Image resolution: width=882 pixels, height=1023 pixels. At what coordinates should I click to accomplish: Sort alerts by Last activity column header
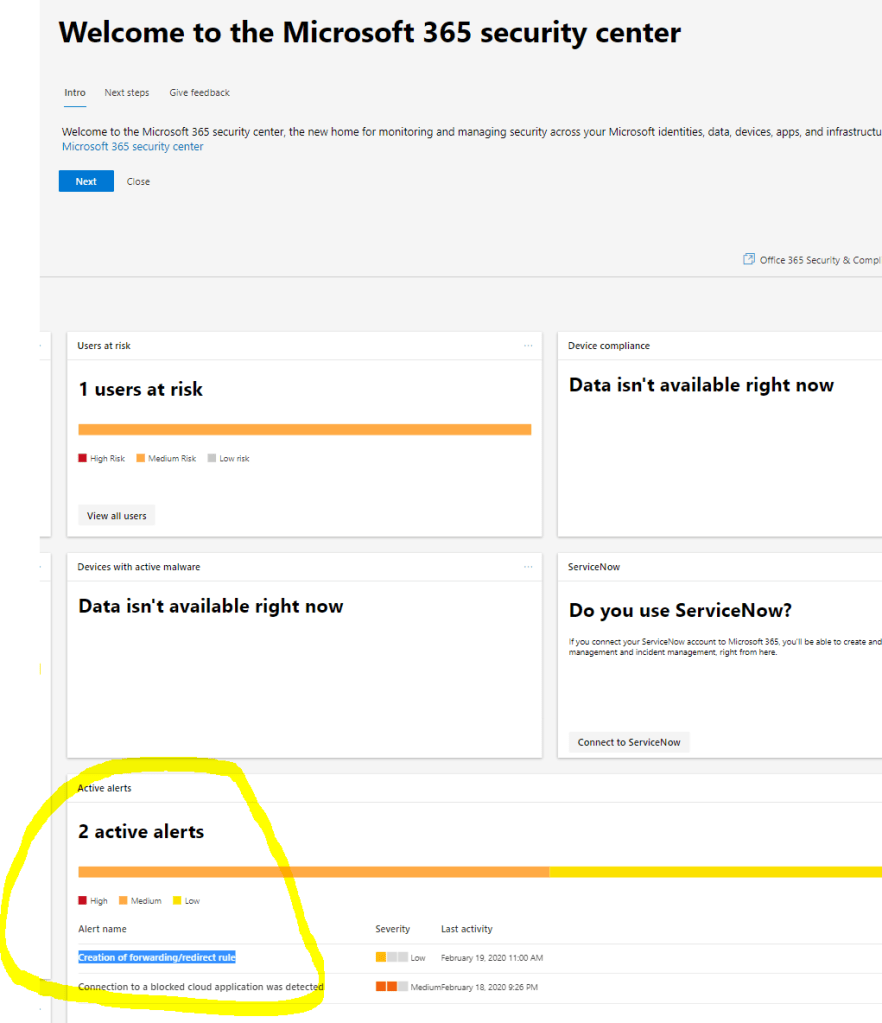coord(466,929)
